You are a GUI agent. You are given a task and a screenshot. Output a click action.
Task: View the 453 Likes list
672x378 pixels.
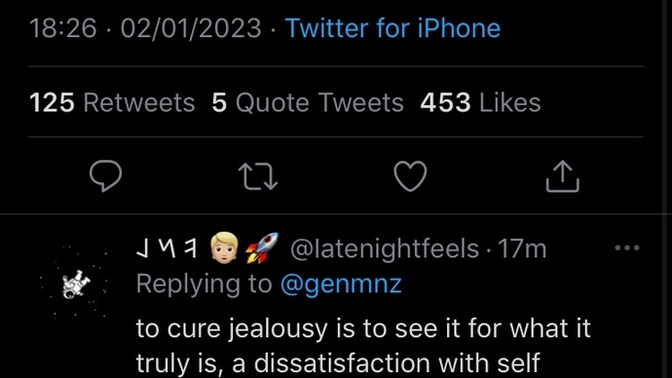[480, 103]
